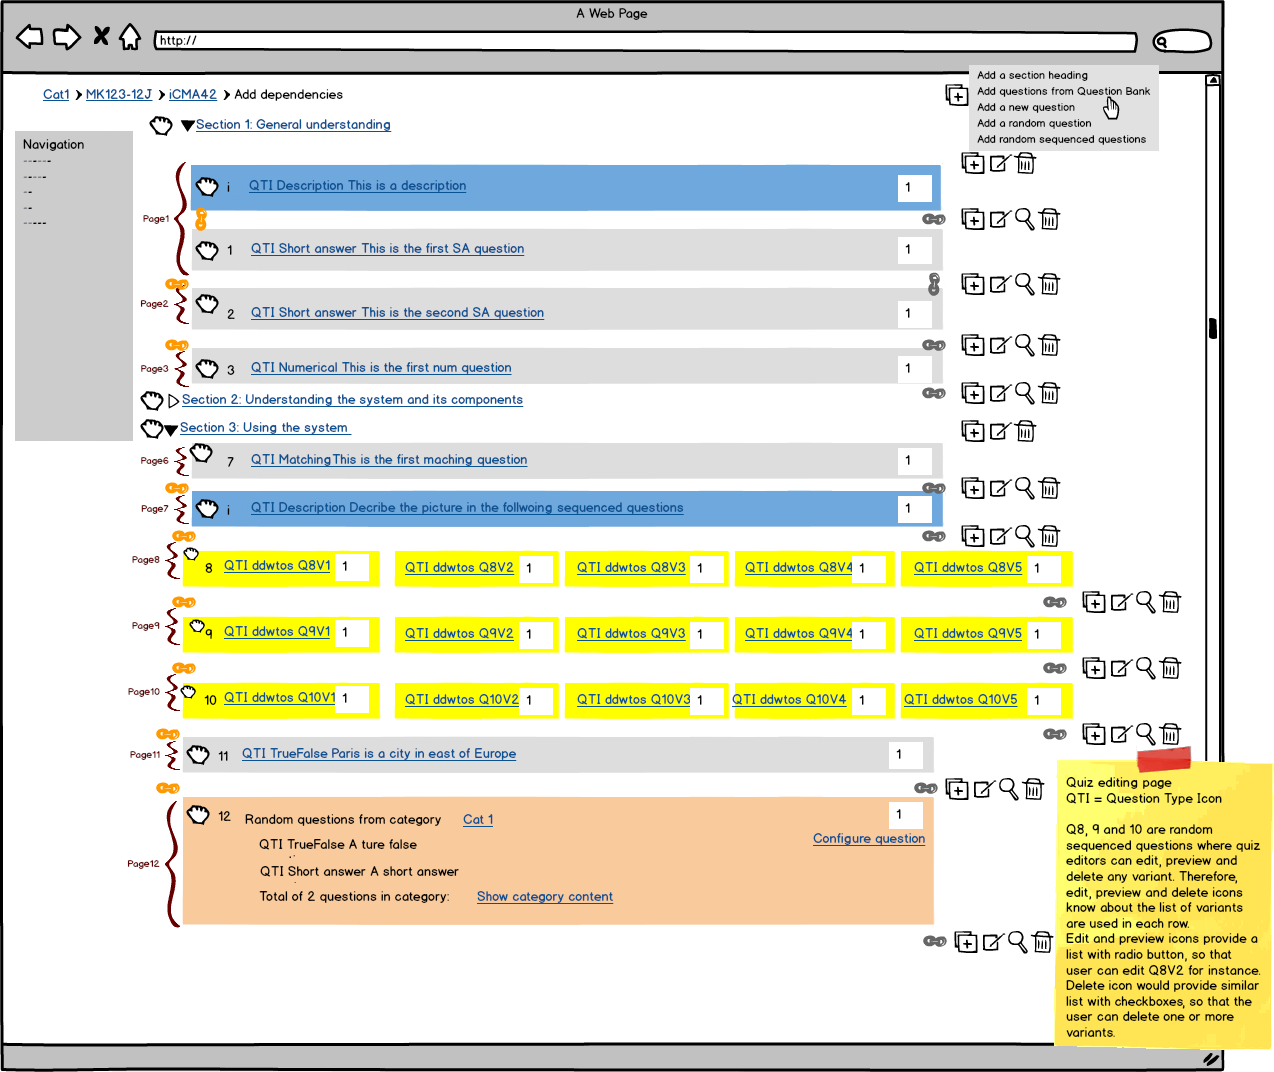Open the 'QTI ddwtos Q8V2' variant link
Image resolution: width=1274 pixels, height=1072 pixels.
coord(459,568)
